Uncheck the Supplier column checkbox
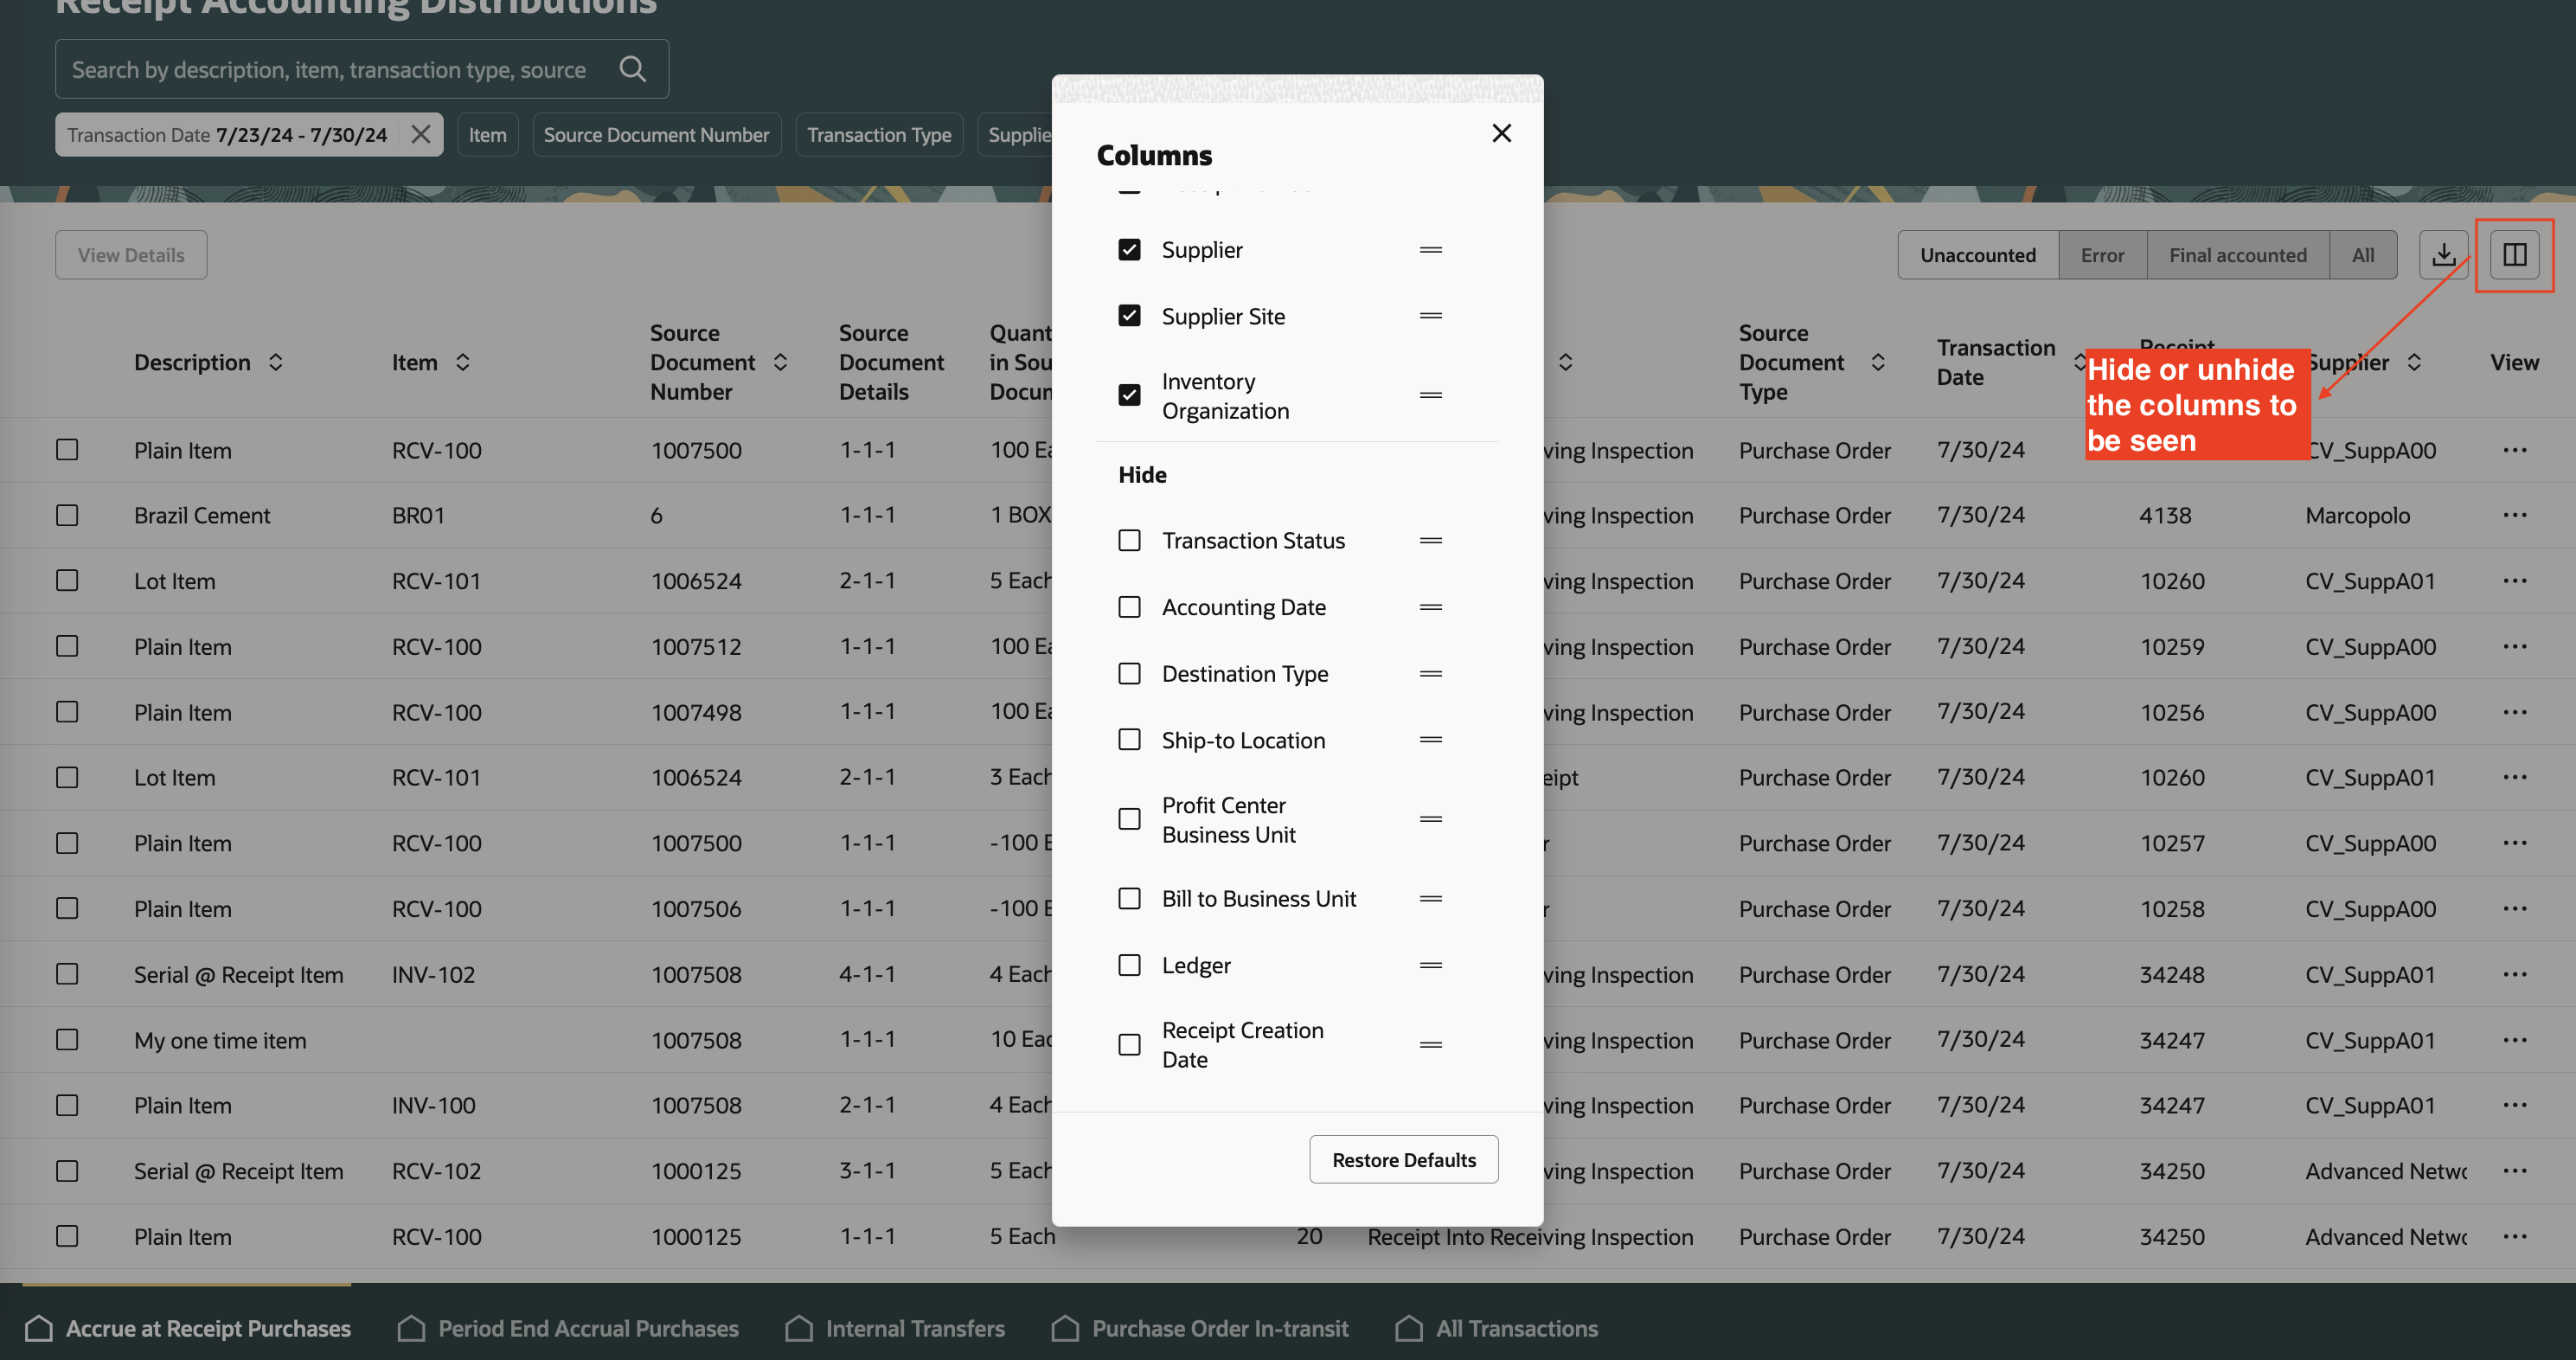 point(1129,250)
